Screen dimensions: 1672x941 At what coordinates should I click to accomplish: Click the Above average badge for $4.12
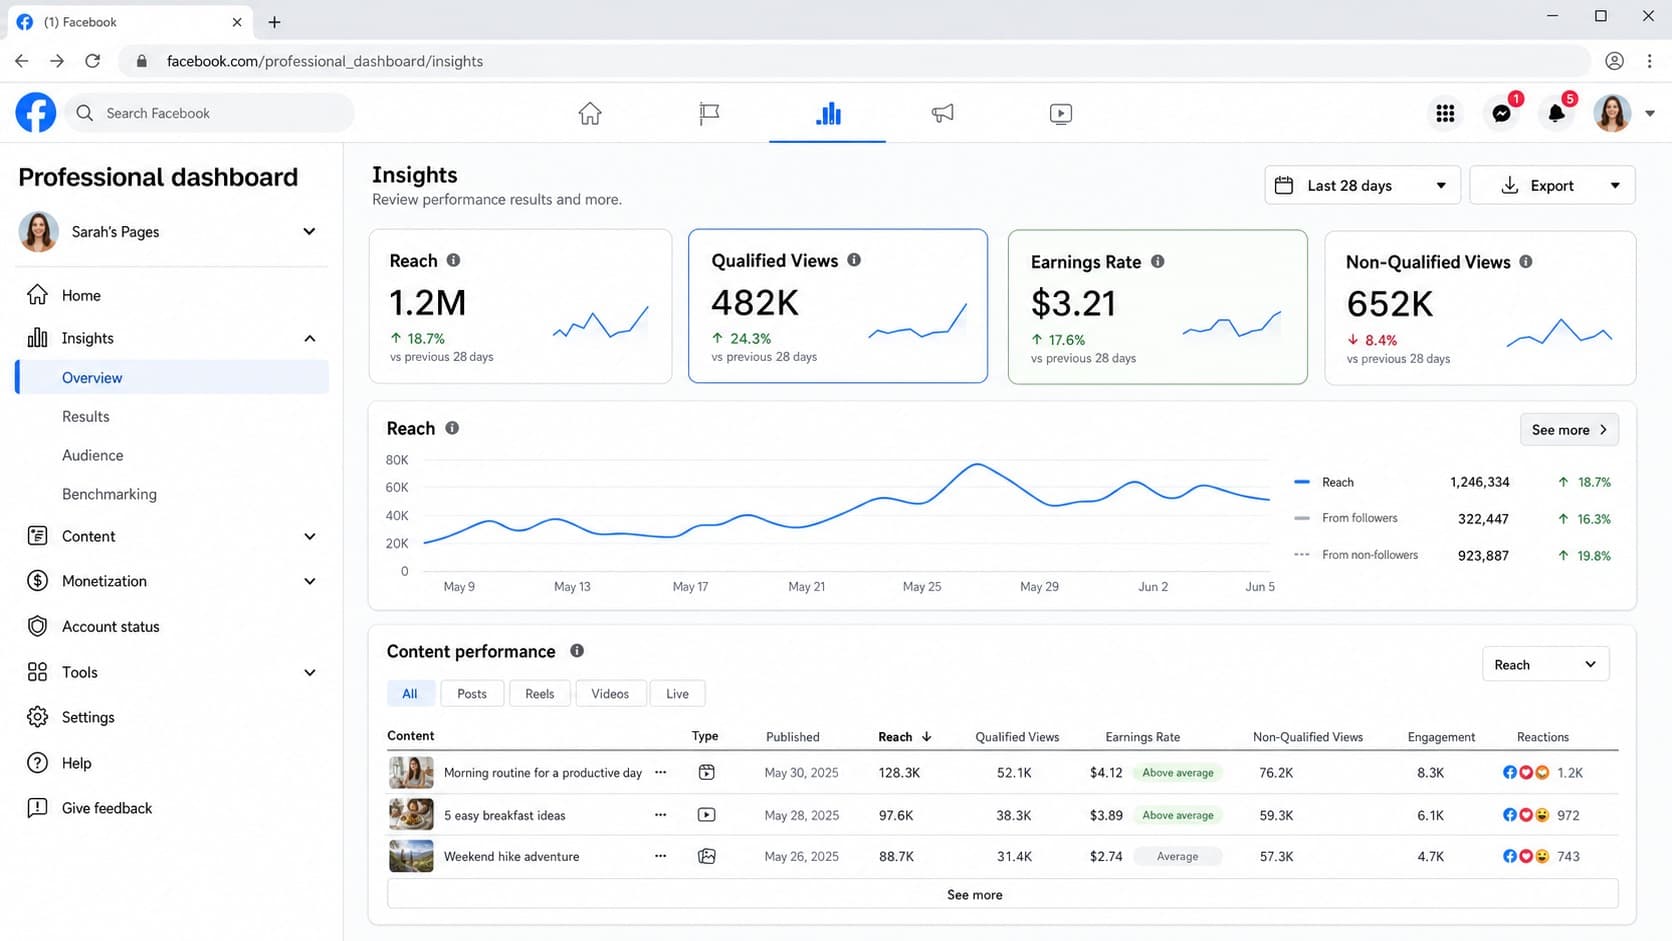click(x=1178, y=772)
